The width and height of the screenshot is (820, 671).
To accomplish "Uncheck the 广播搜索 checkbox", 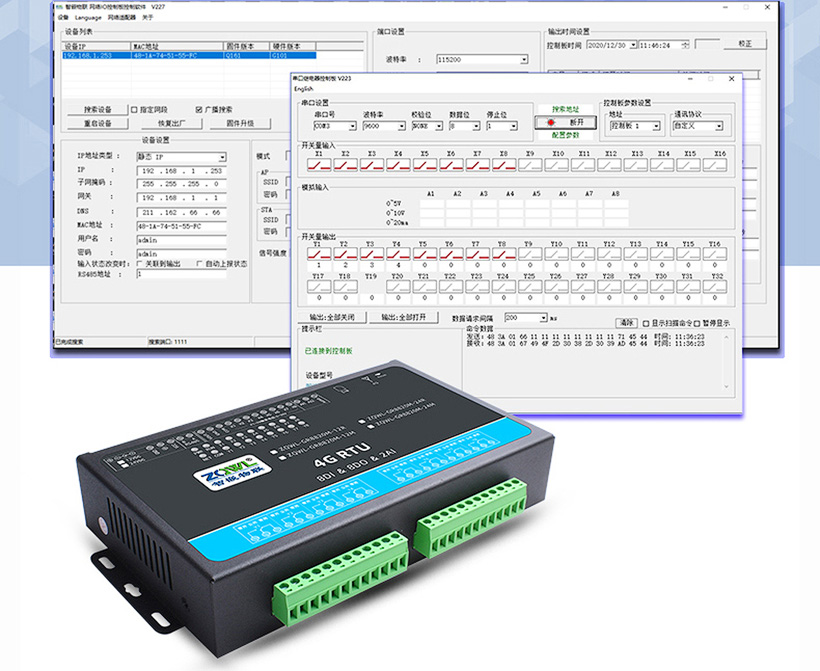I will coord(200,109).
